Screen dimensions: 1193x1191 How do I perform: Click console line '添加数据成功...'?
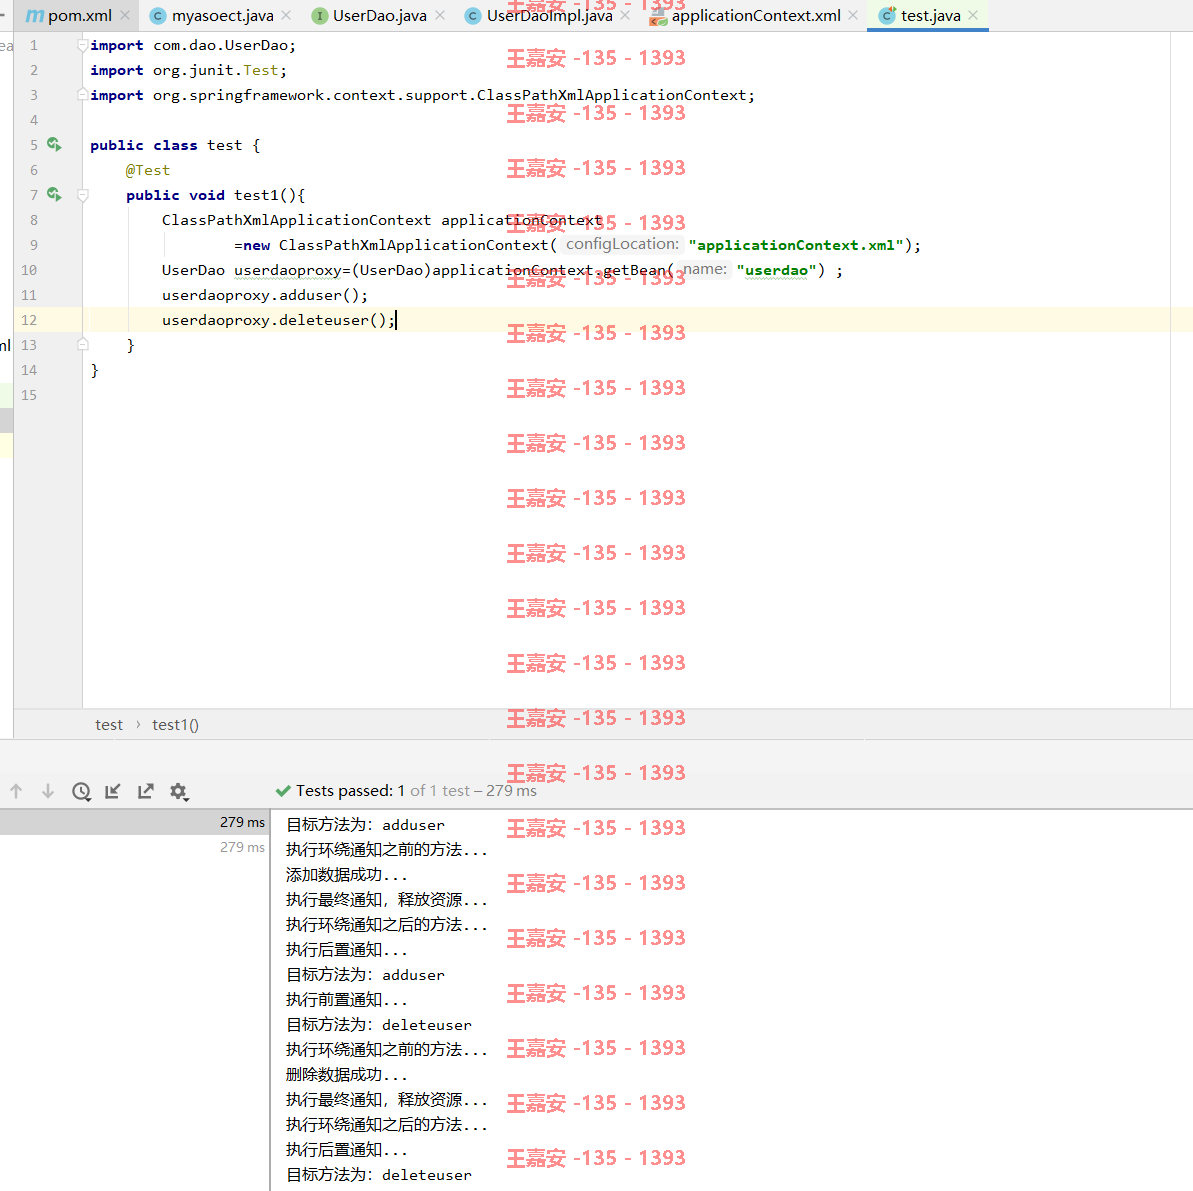click(x=347, y=874)
